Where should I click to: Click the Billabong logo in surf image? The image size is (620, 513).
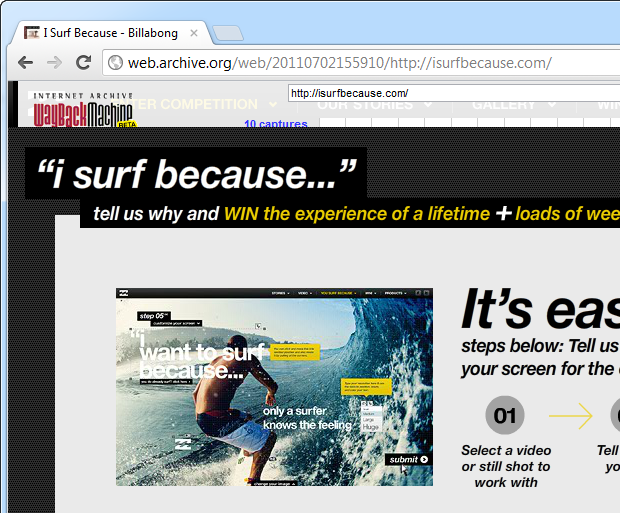coord(183,444)
